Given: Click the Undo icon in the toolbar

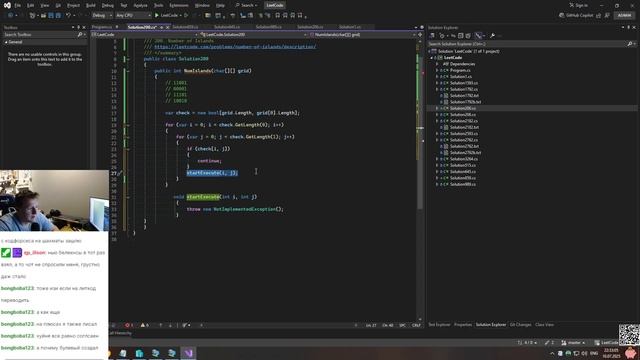Looking at the screenshot, I should pos(69,16).
